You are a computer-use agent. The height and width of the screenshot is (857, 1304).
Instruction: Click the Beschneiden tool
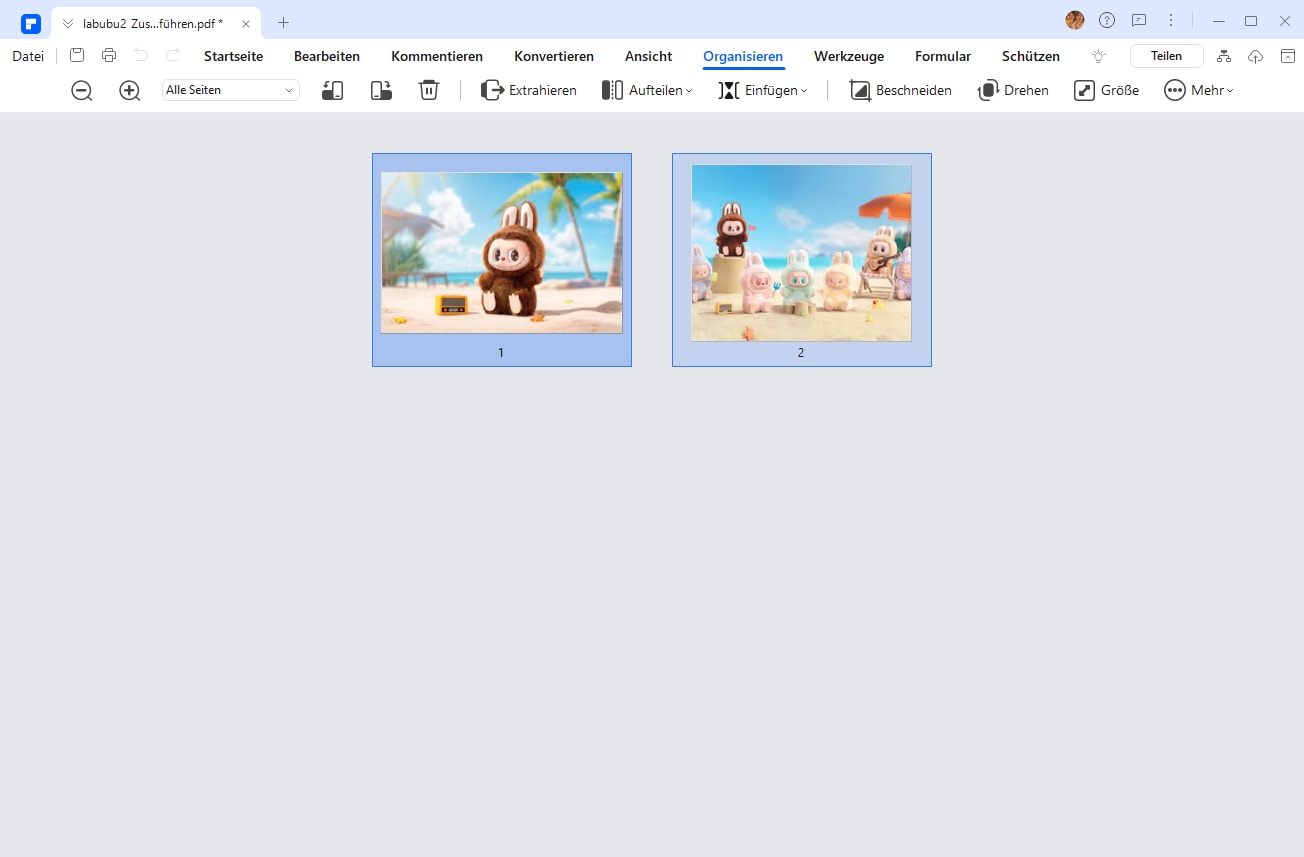pyautogui.click(x=900, y=90)
